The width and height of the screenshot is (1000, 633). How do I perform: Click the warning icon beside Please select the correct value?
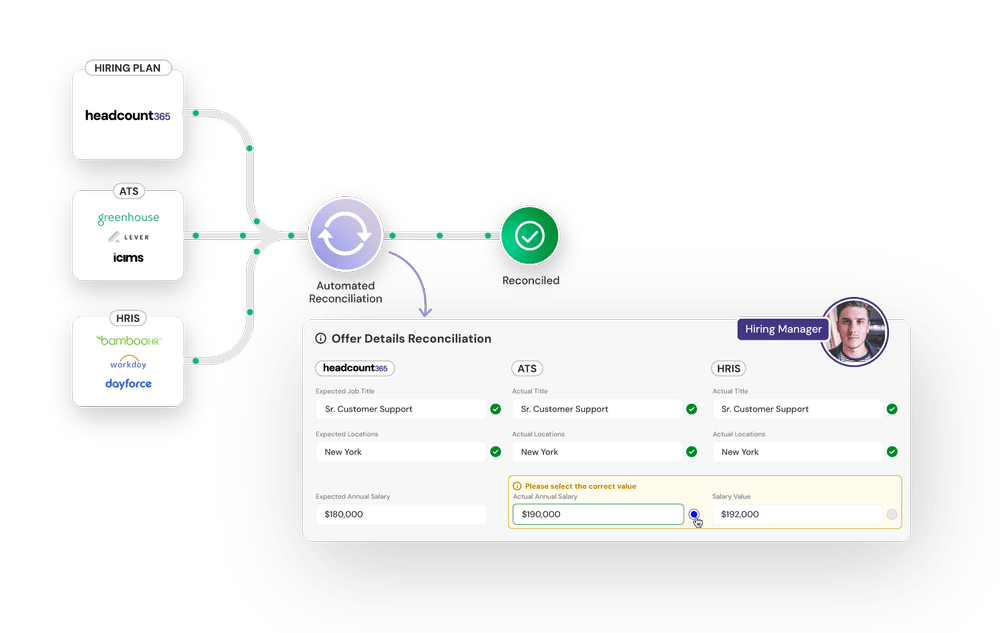click(517, 486)
